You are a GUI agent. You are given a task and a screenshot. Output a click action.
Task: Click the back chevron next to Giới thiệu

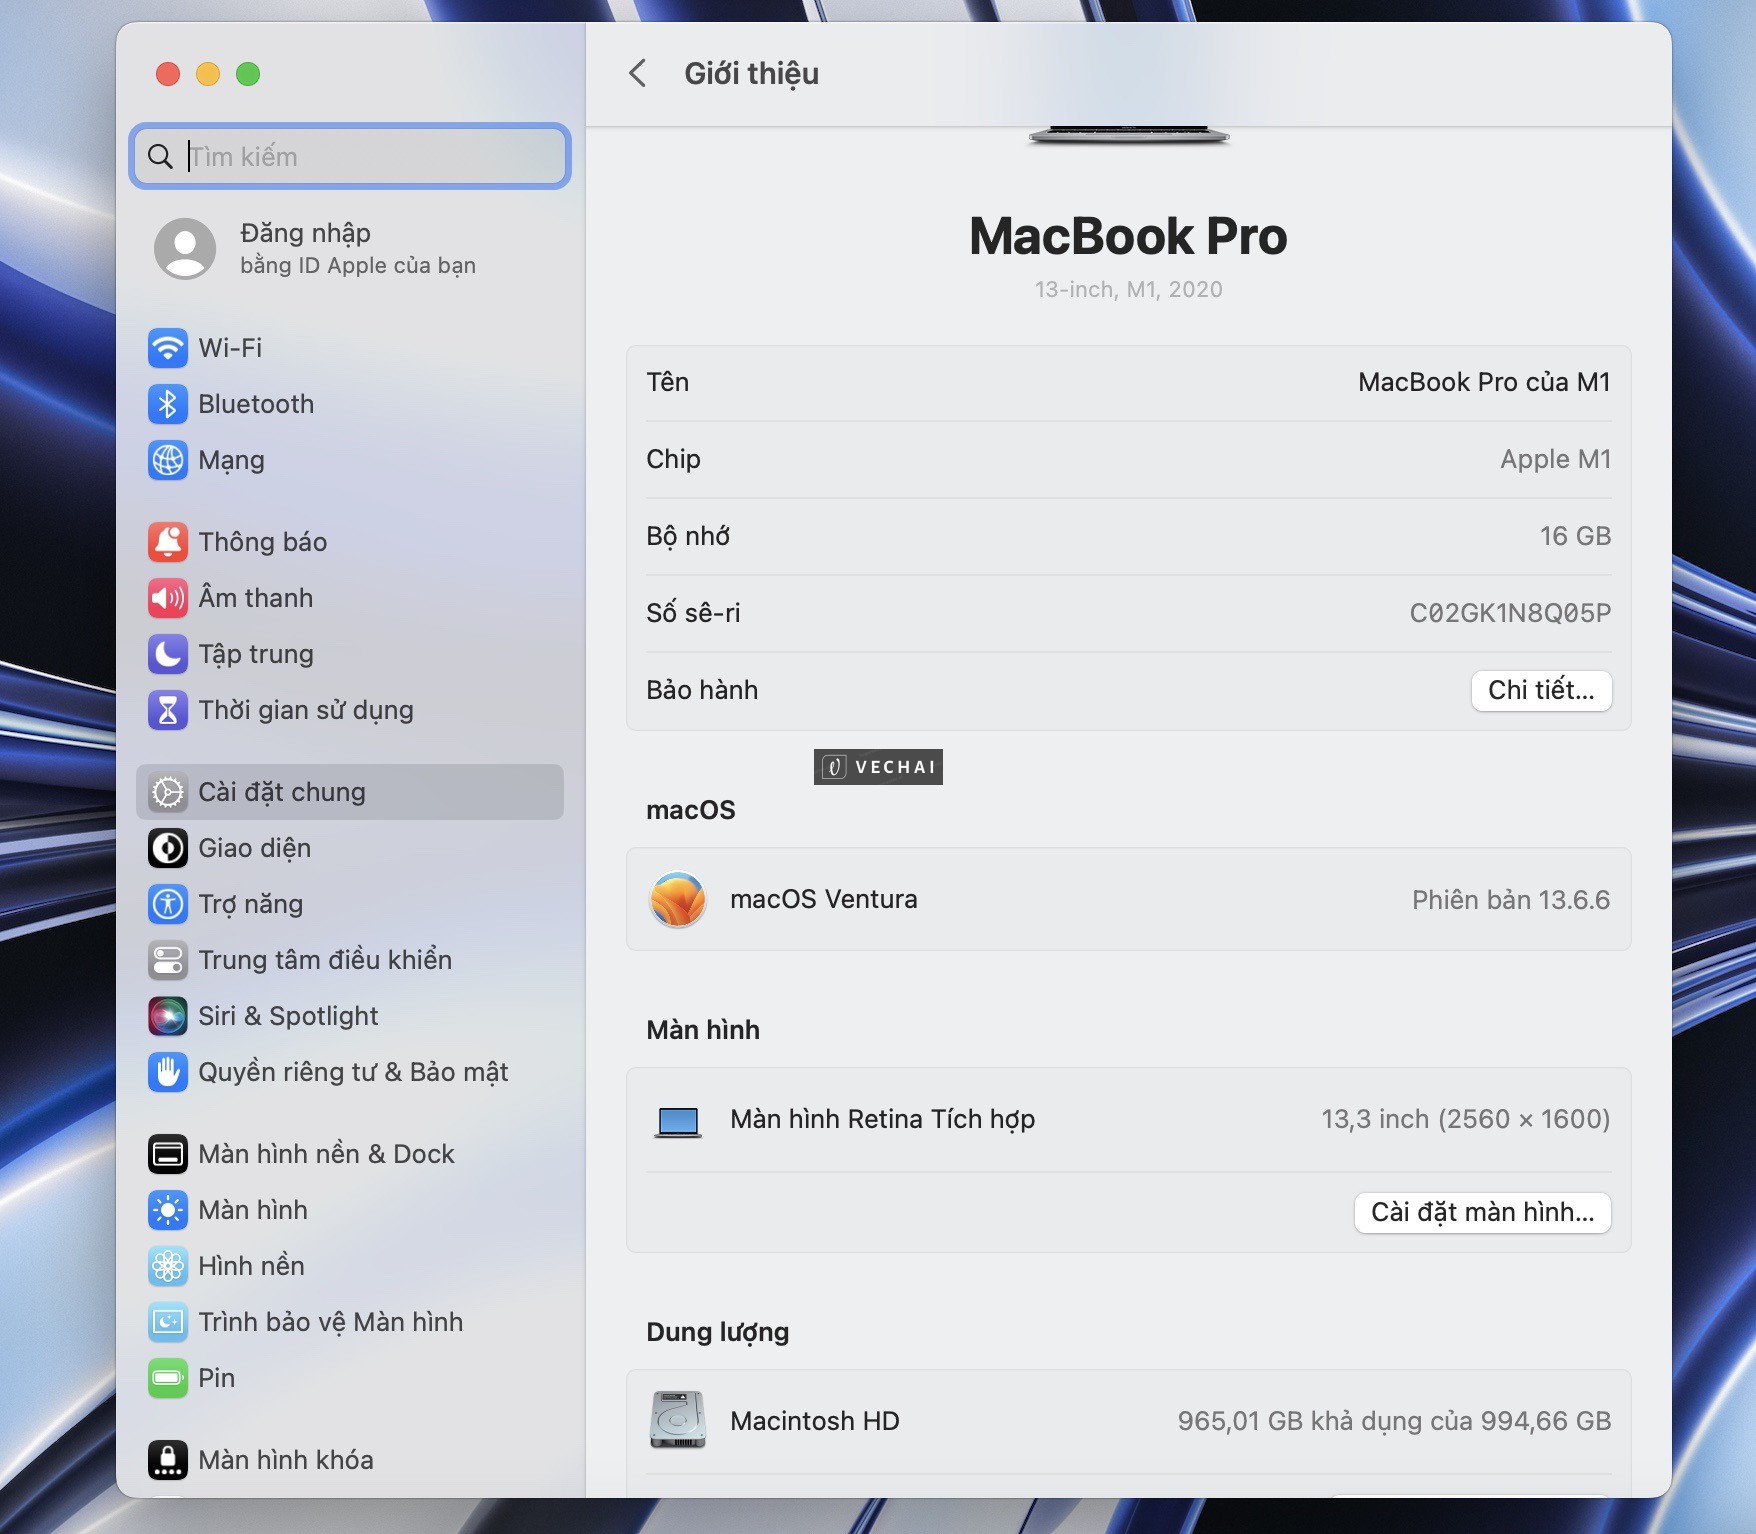[639, 74]
